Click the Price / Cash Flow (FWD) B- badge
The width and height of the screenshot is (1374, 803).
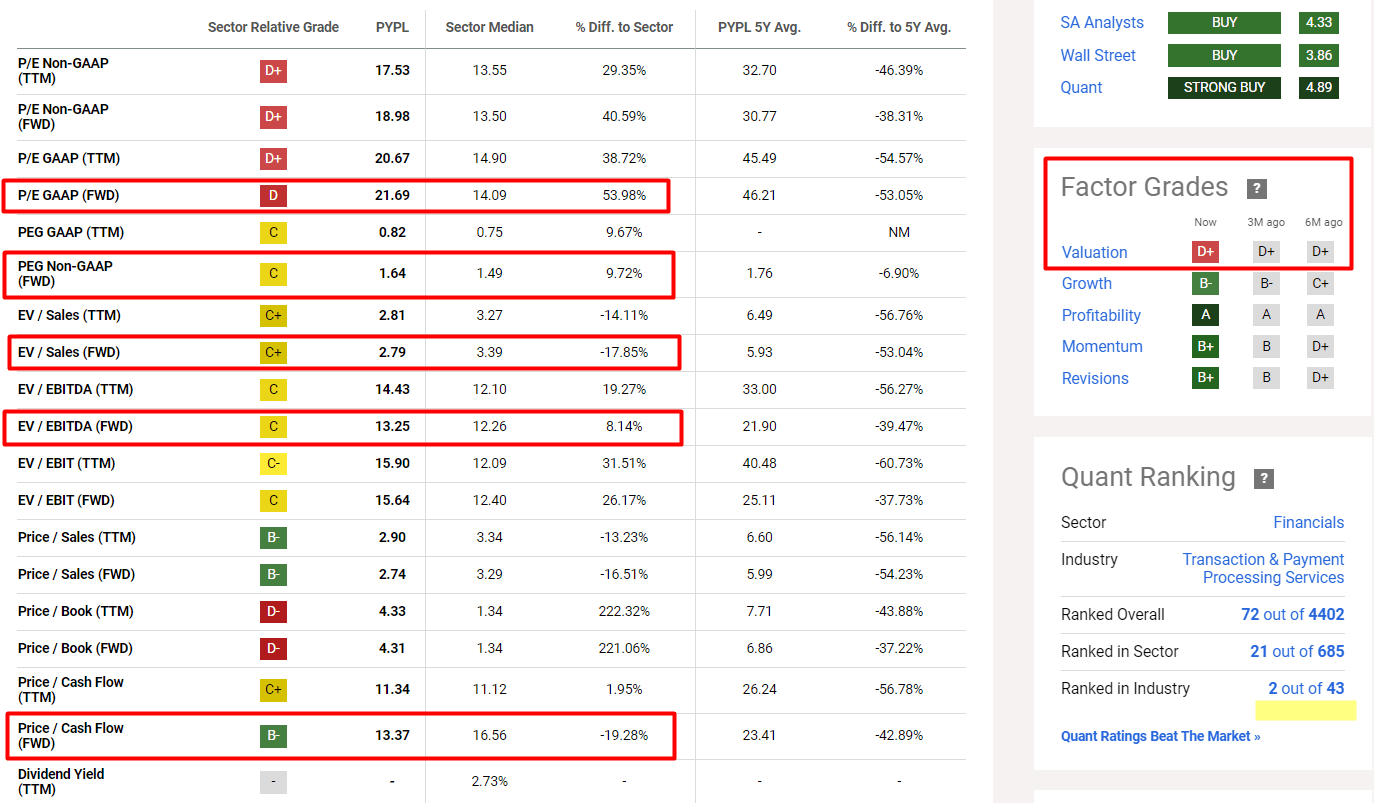pos(273,736)
